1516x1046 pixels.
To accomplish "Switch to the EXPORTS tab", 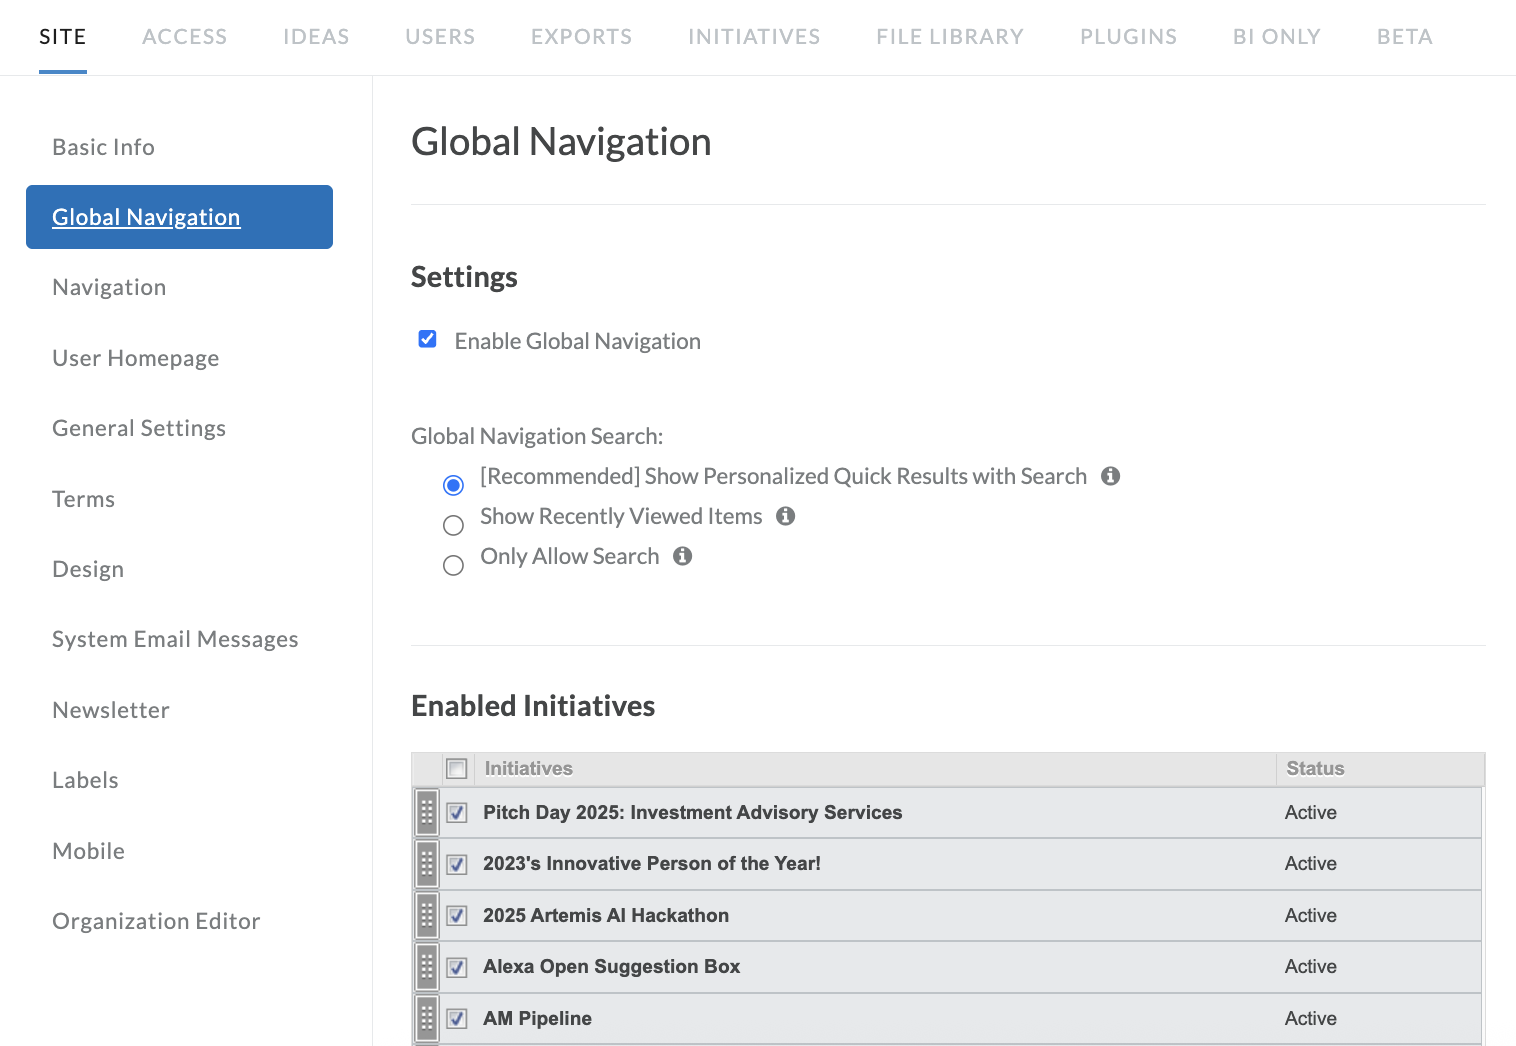I will click(x=582, y=37).
